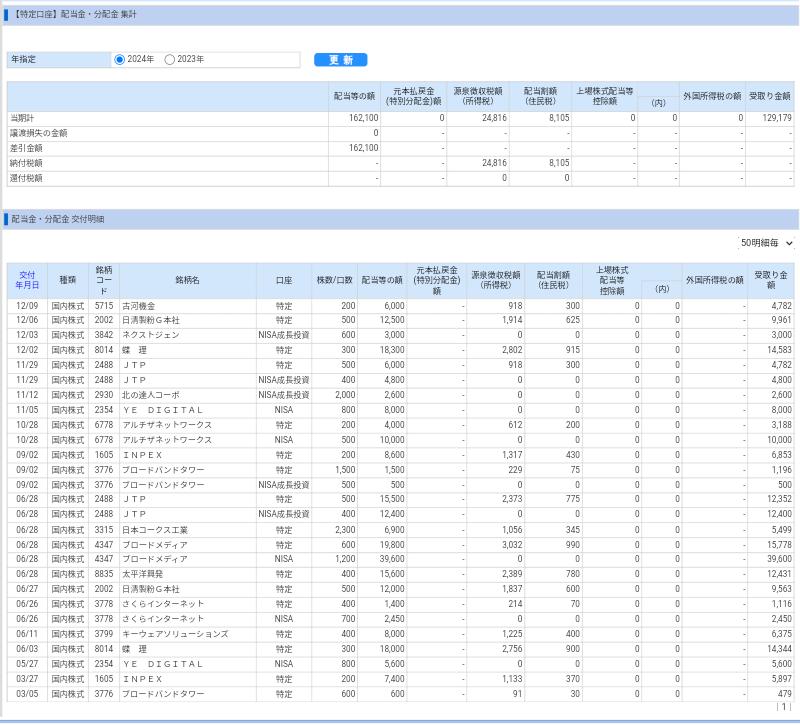Click page number 1 below the table
The image size is (800, 725).
[x=784, y=707]
